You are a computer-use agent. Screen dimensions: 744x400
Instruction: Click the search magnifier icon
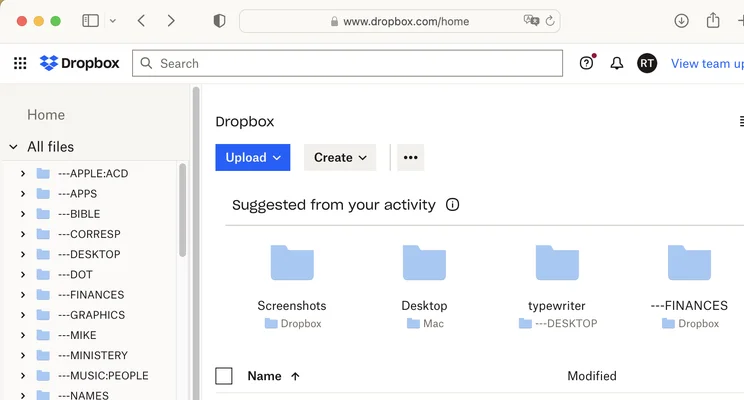click(146, 63)
